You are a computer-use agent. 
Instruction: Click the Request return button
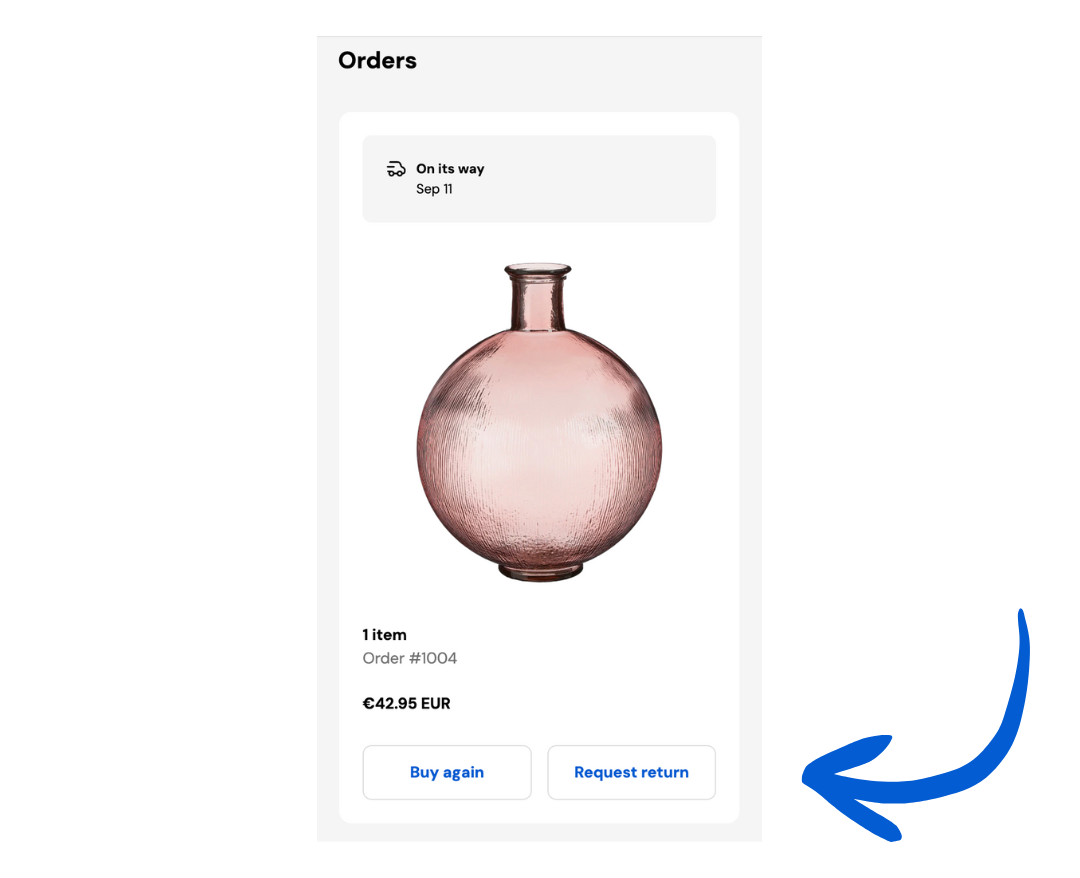pos(631,772)
